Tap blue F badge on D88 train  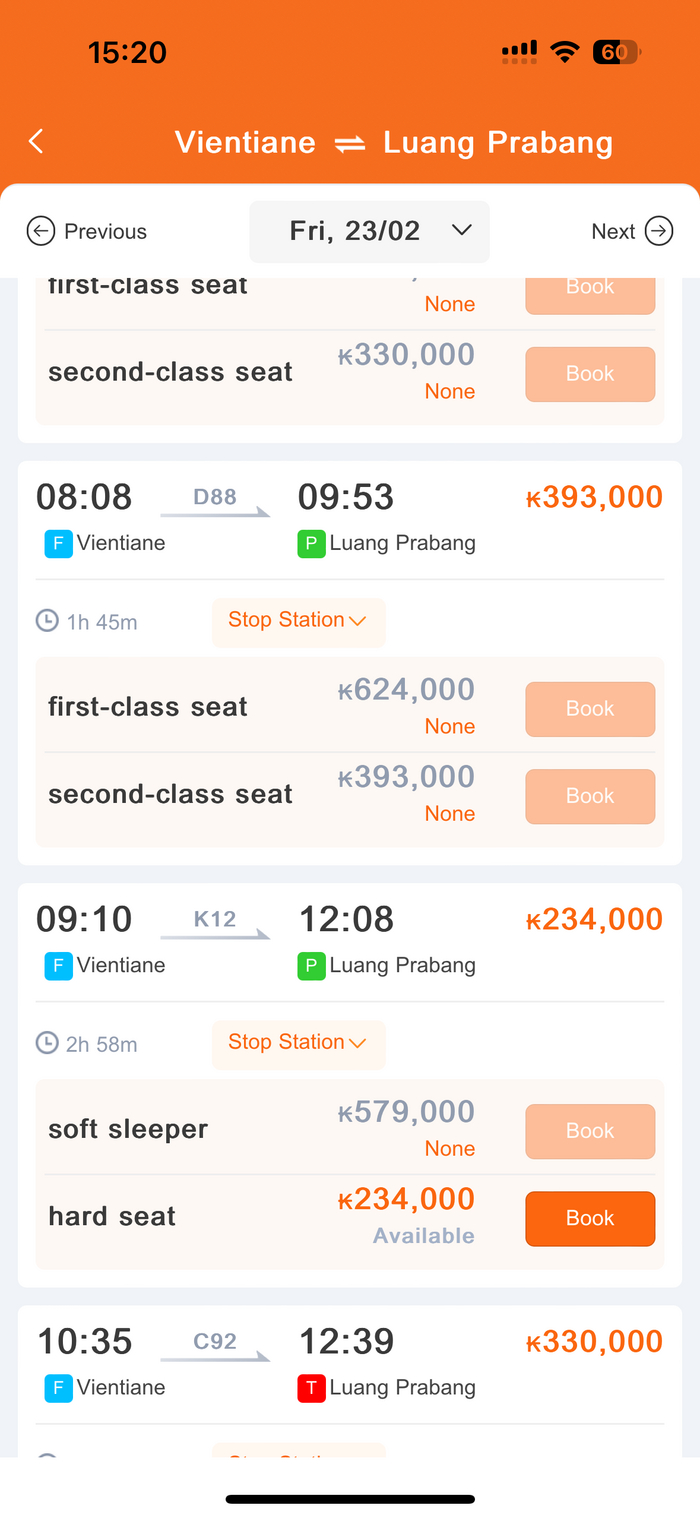(x=58, y=544)
